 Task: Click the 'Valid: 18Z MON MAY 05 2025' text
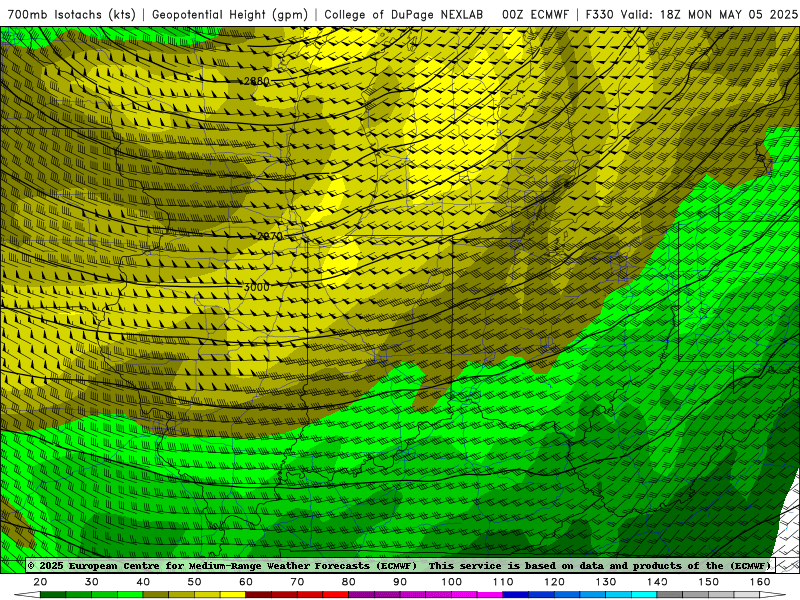(x=709, y=14)
